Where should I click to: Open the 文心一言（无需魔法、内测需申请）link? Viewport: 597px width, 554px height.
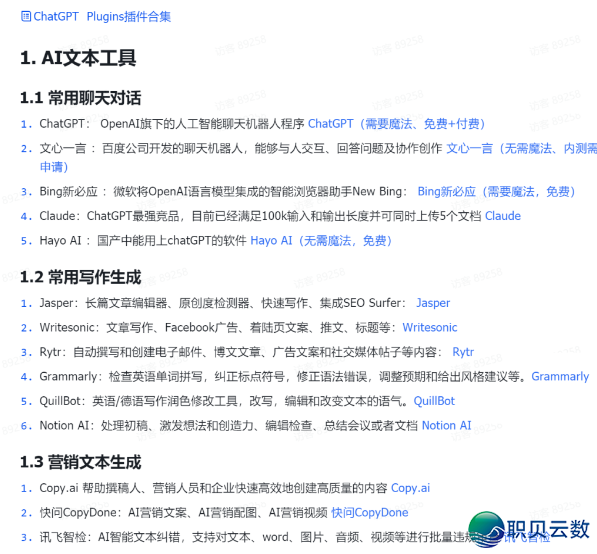tap(522, 148)
